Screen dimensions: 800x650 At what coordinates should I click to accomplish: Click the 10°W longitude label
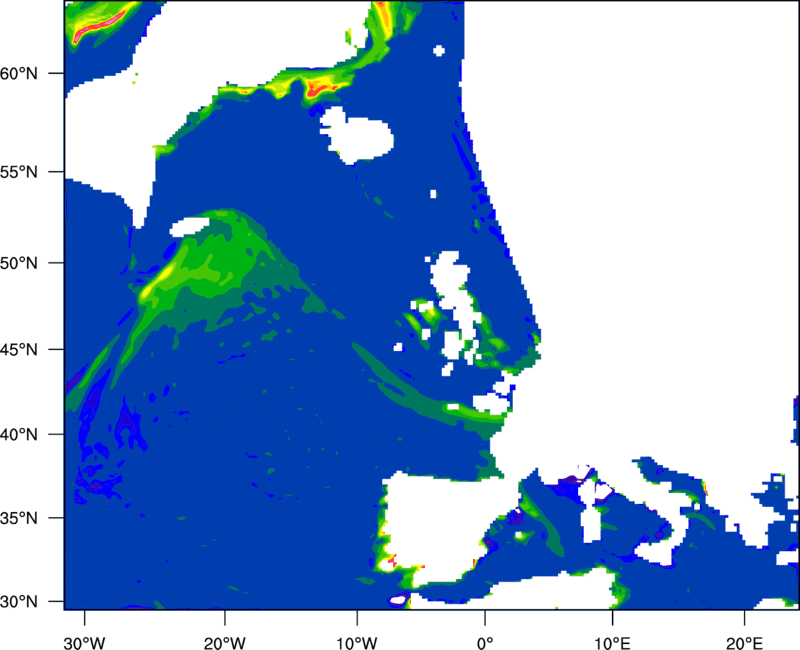coord(357,643)
